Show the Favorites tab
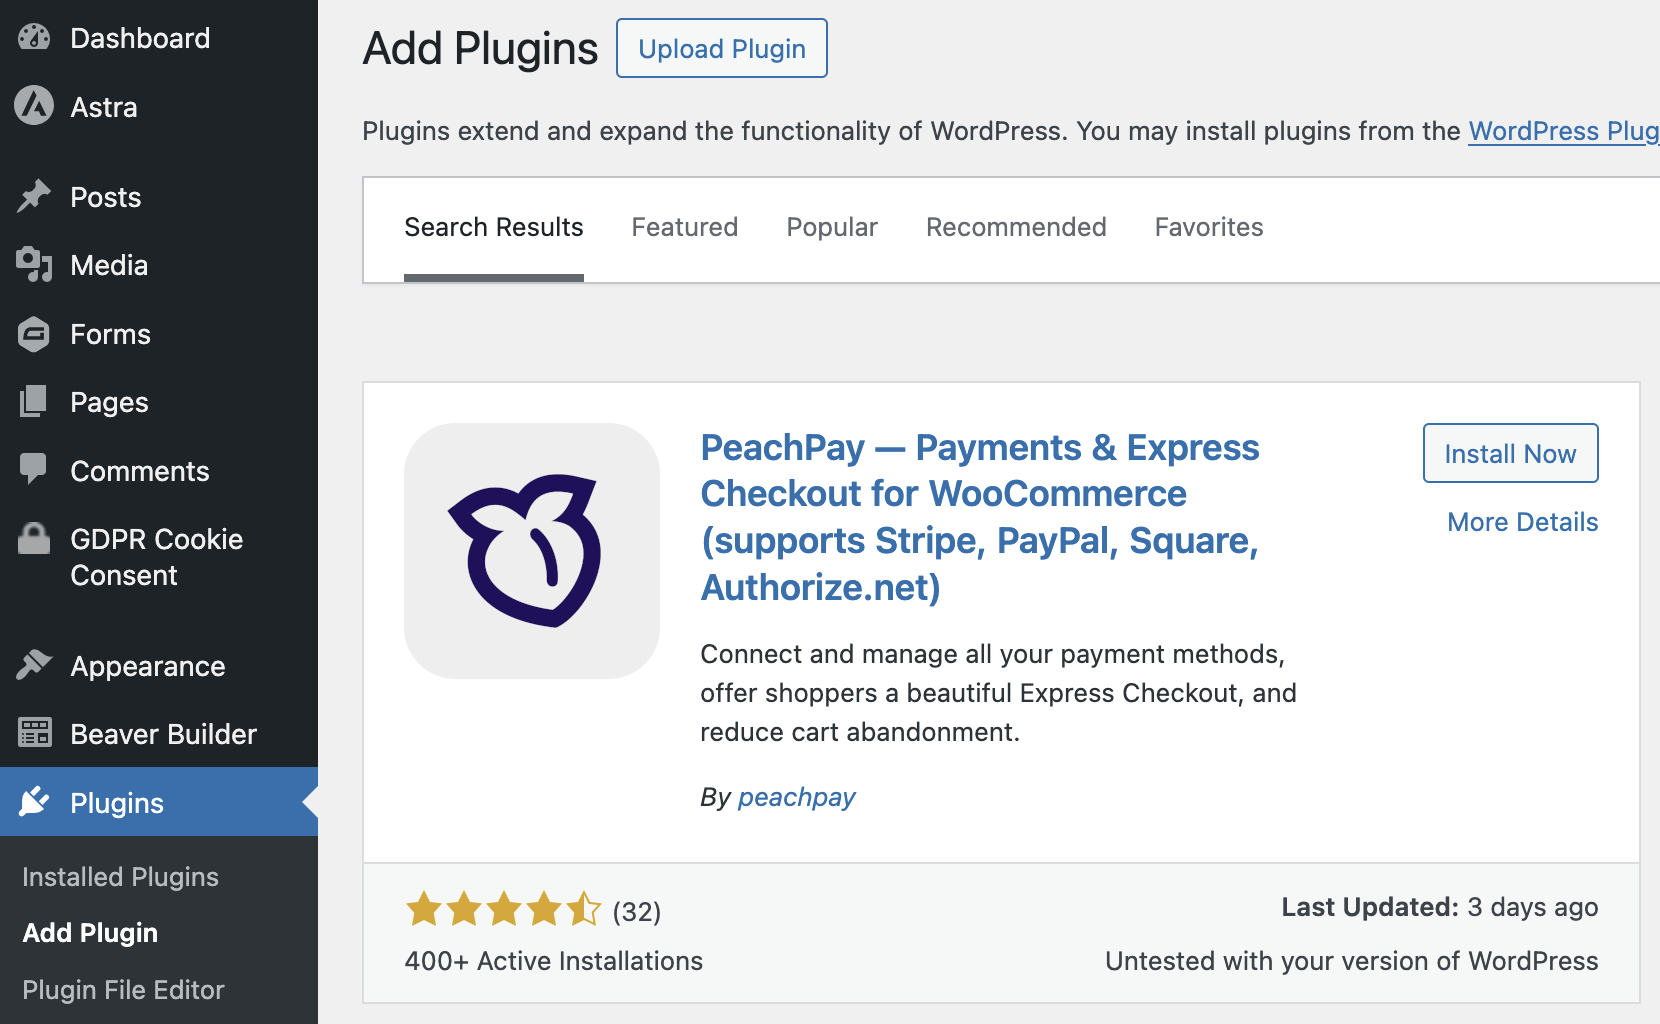 point(1208,228)
